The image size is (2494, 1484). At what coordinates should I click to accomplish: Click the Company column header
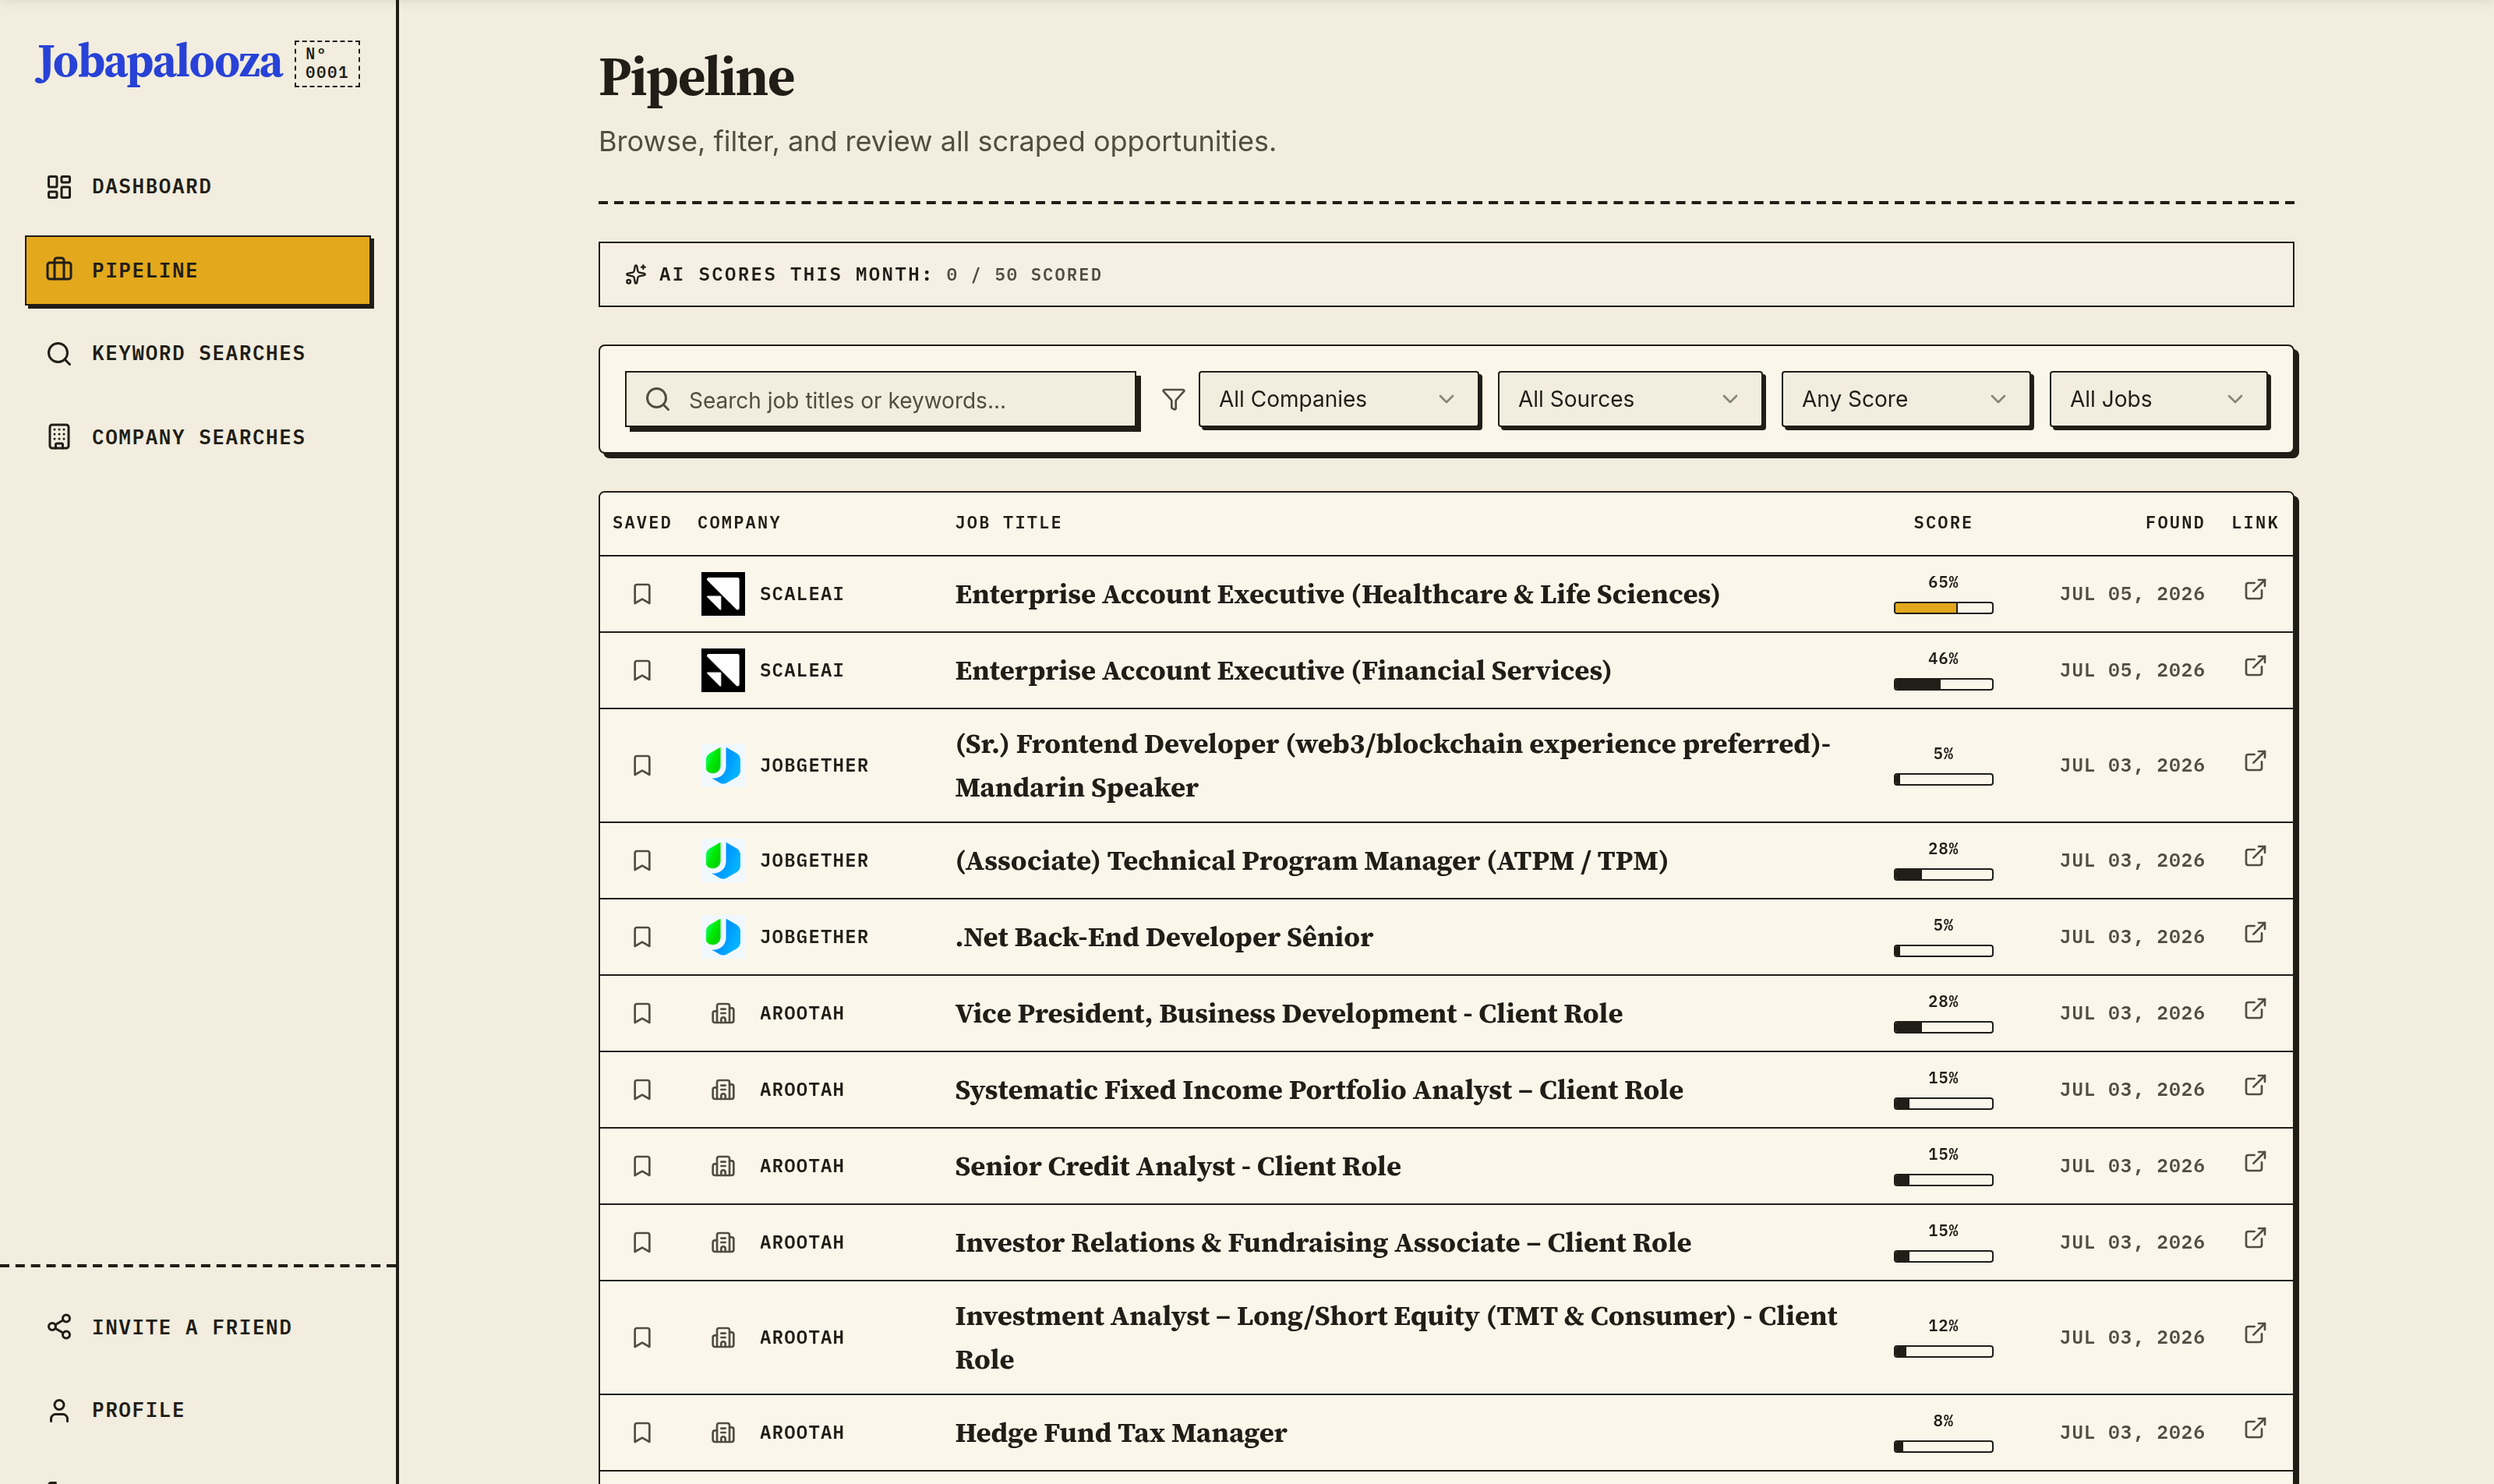(738, 522)
